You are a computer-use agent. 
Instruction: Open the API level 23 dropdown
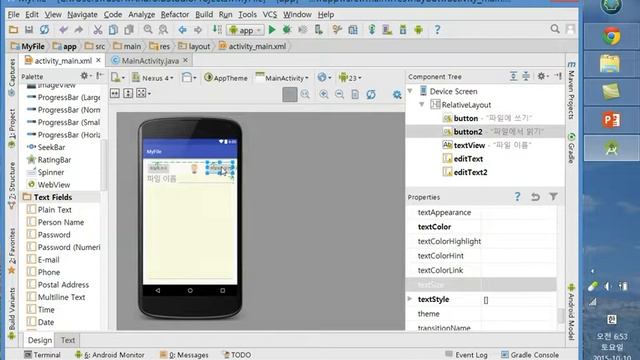350,78
